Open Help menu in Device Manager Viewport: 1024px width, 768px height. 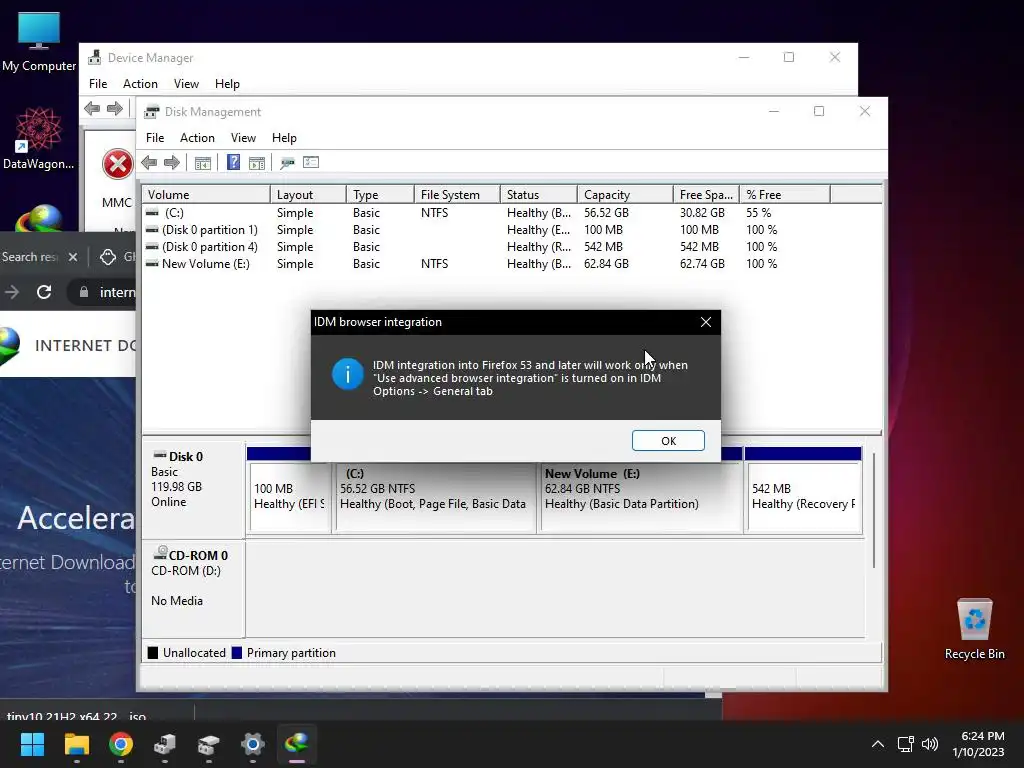click(227, 84)
